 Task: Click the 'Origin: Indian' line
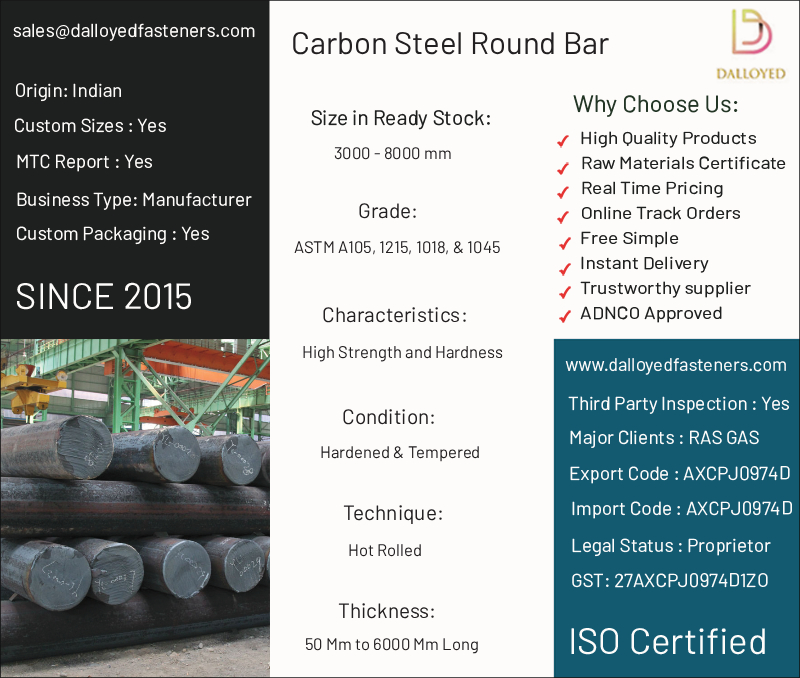click(x=68, y=91)
